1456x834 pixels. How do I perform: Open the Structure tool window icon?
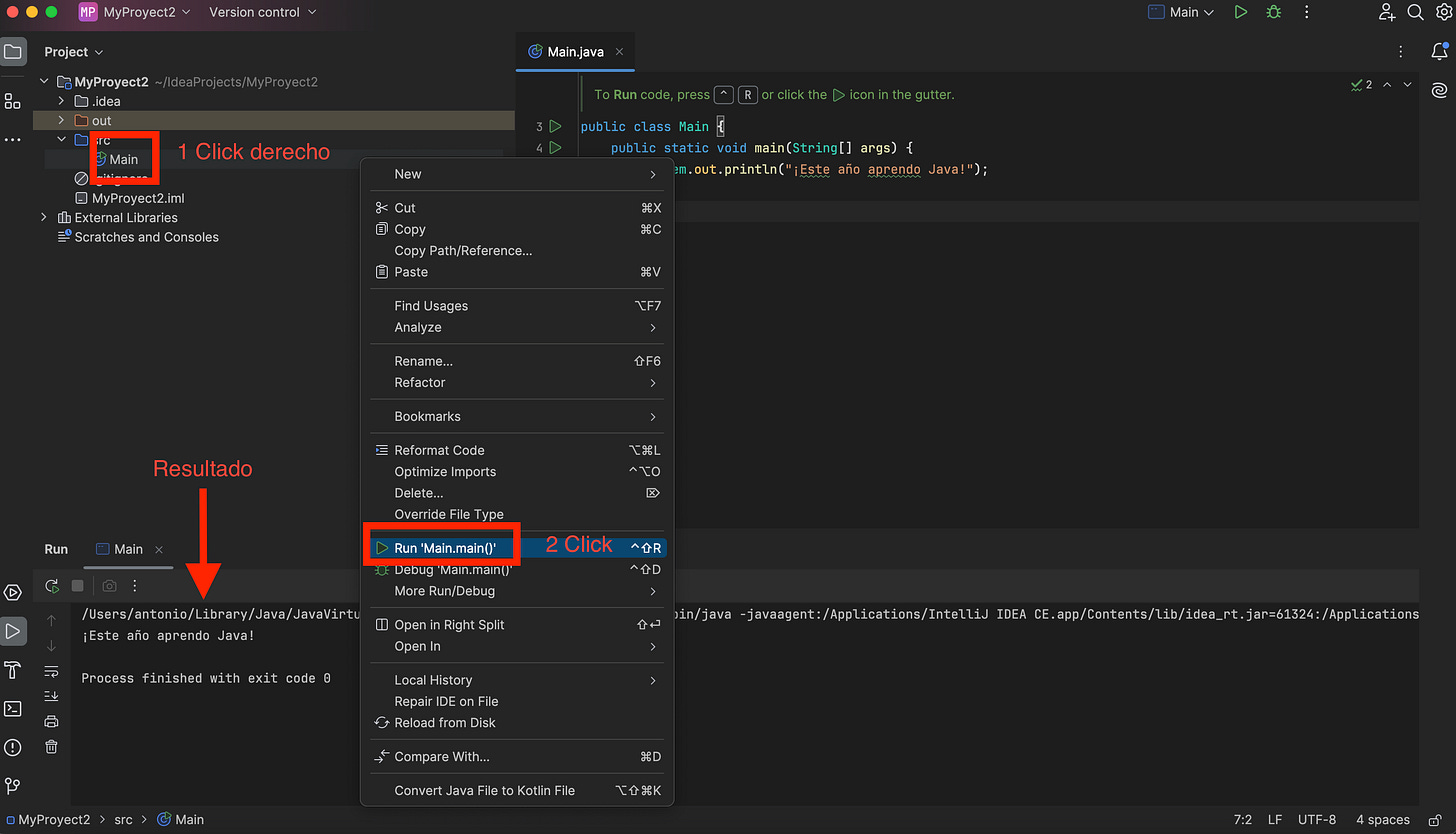coord(13,101)
